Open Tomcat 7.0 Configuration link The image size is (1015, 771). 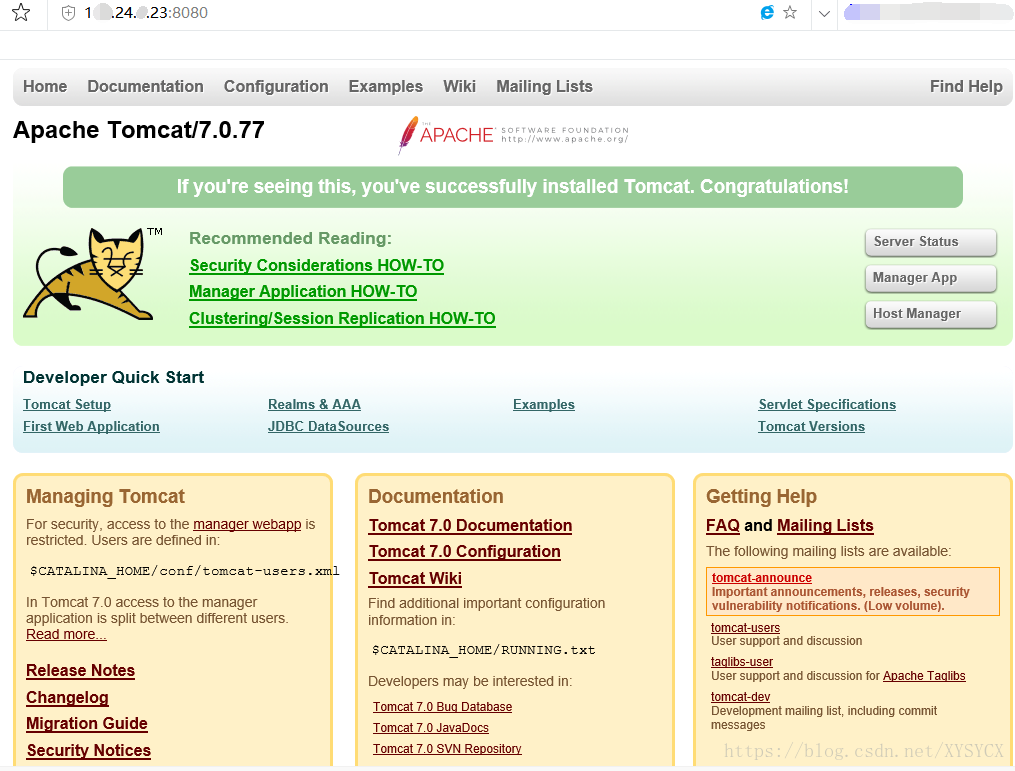(x=464, y=552)
